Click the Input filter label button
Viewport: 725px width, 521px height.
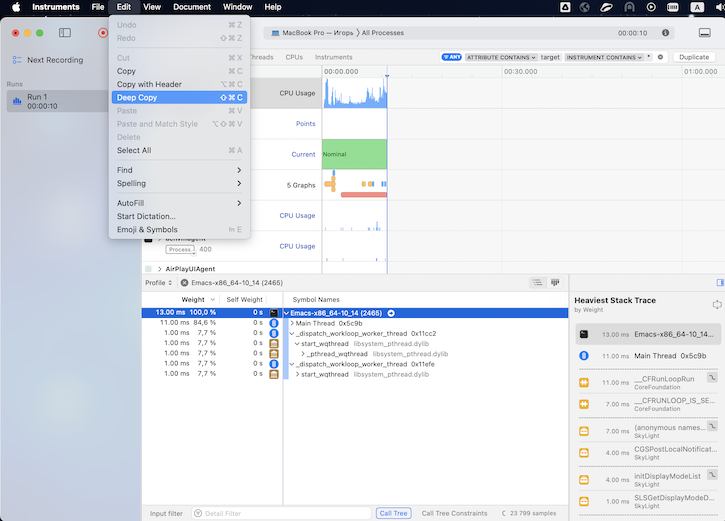(166, 513)
